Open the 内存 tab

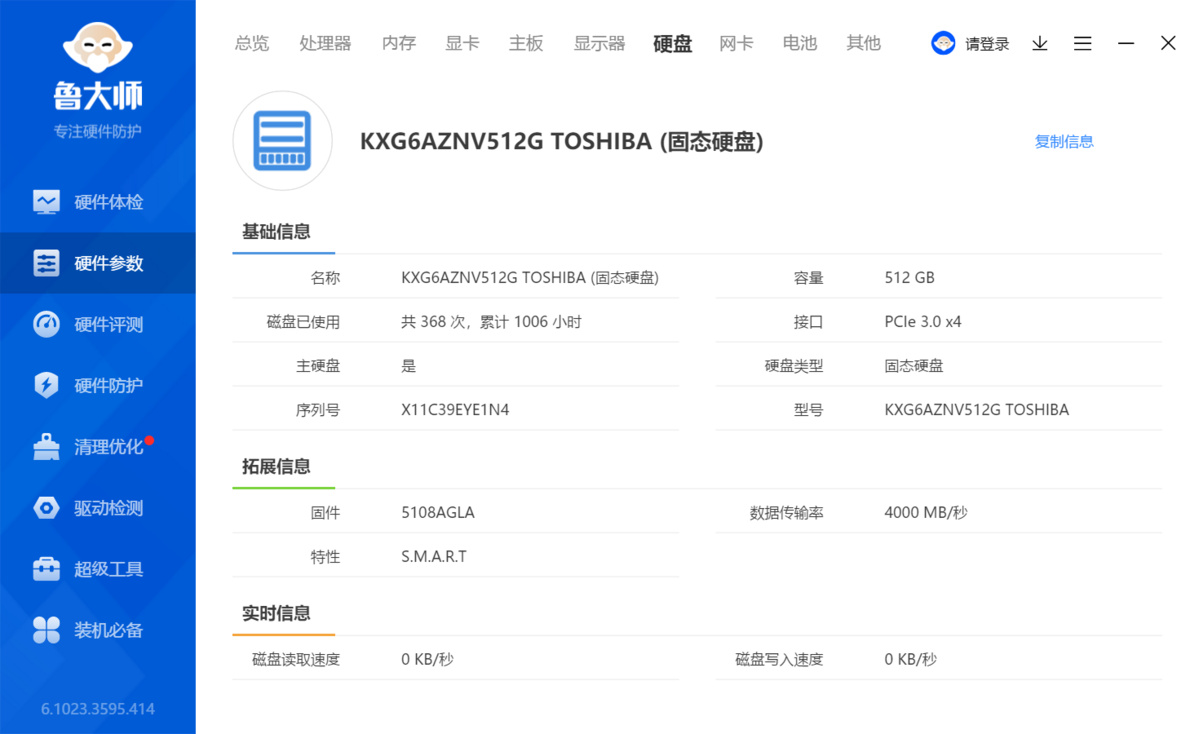click(x=399, y=44)
